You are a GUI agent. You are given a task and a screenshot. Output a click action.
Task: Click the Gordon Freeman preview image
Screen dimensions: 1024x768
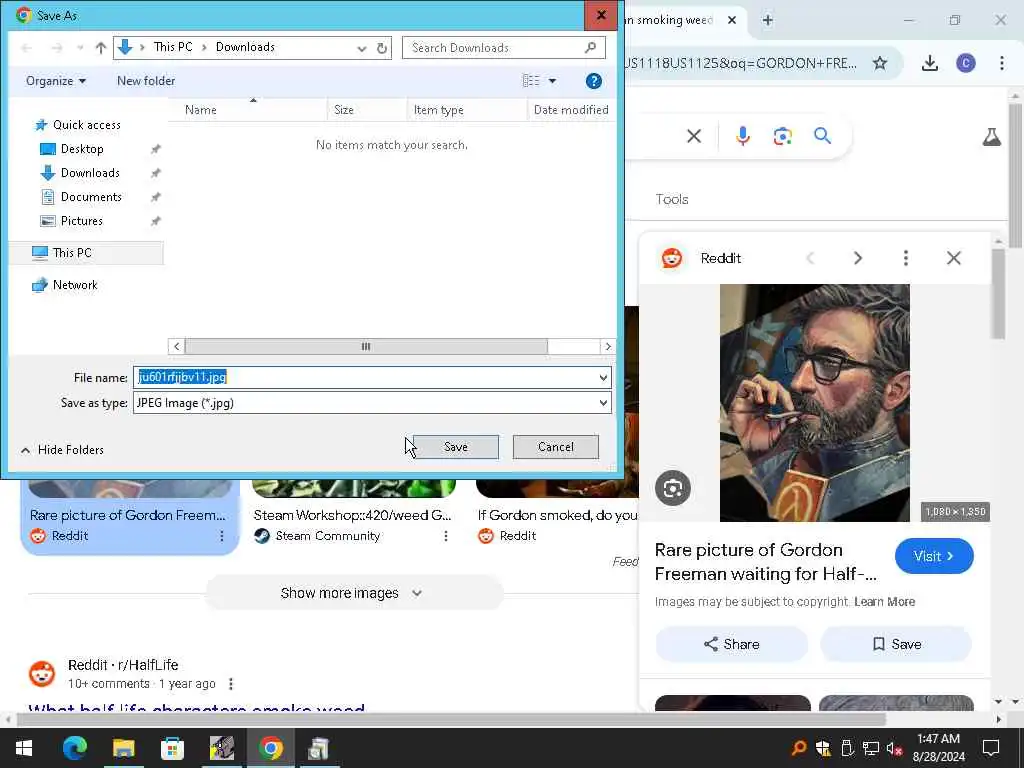click(814, 403)
